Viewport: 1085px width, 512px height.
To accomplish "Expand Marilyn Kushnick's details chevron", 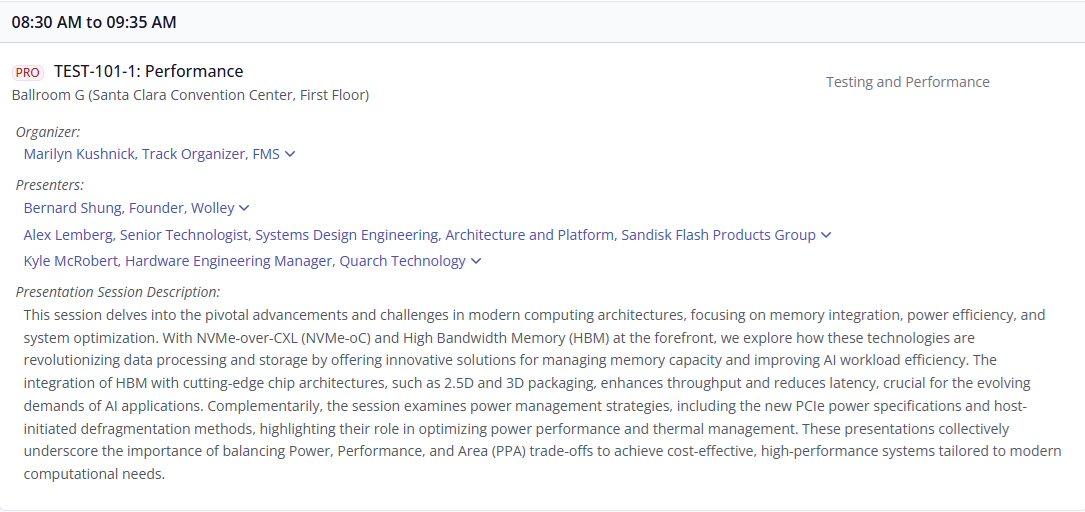I will coord(290,154).
